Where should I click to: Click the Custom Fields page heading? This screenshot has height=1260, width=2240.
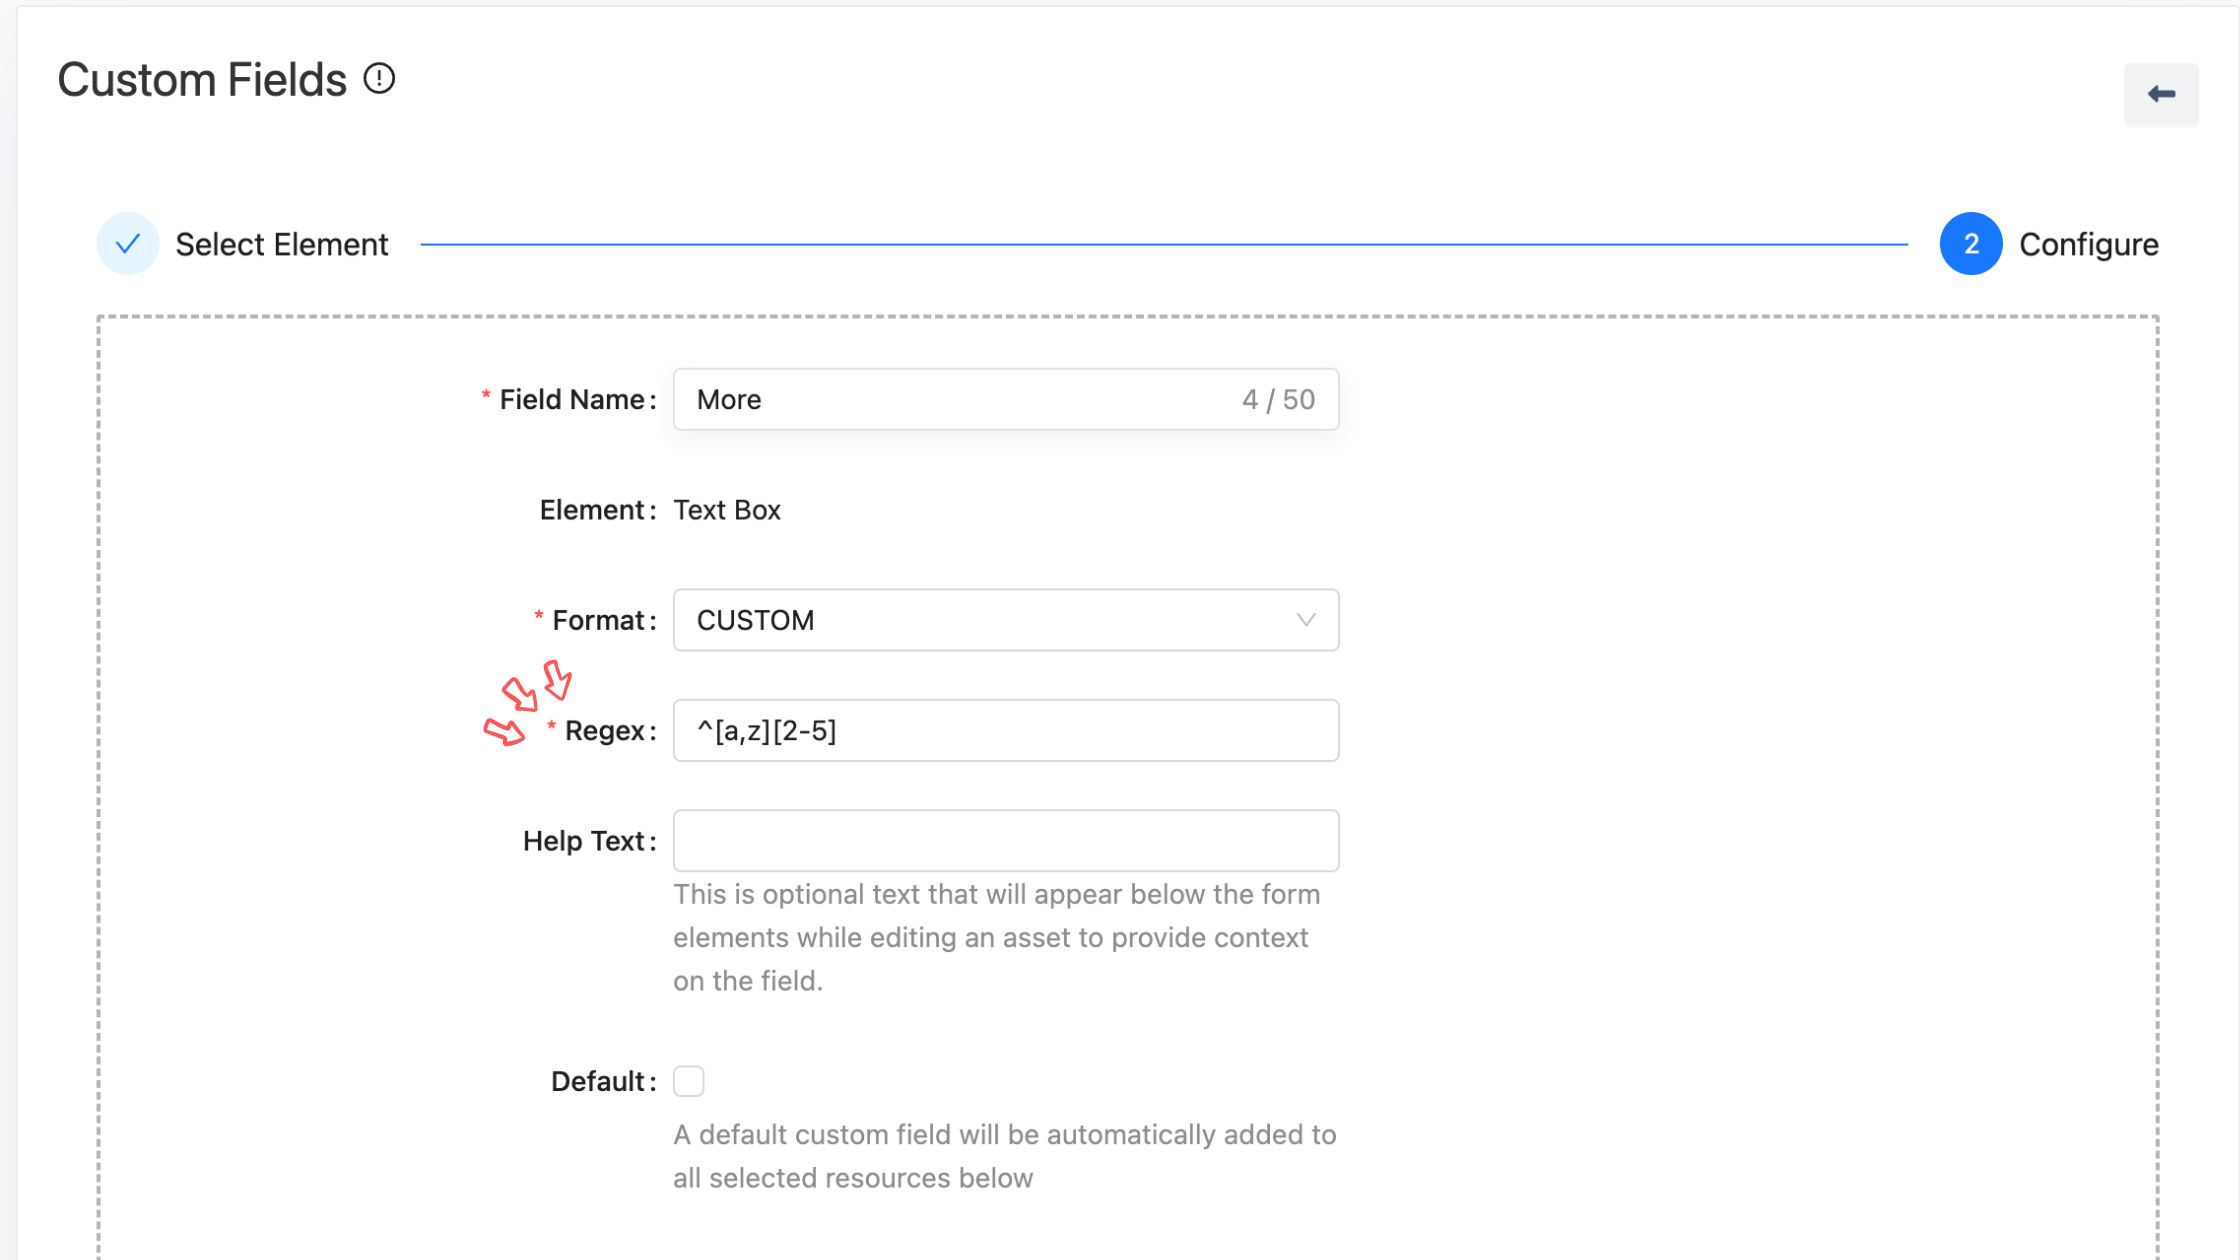(202, 80)
